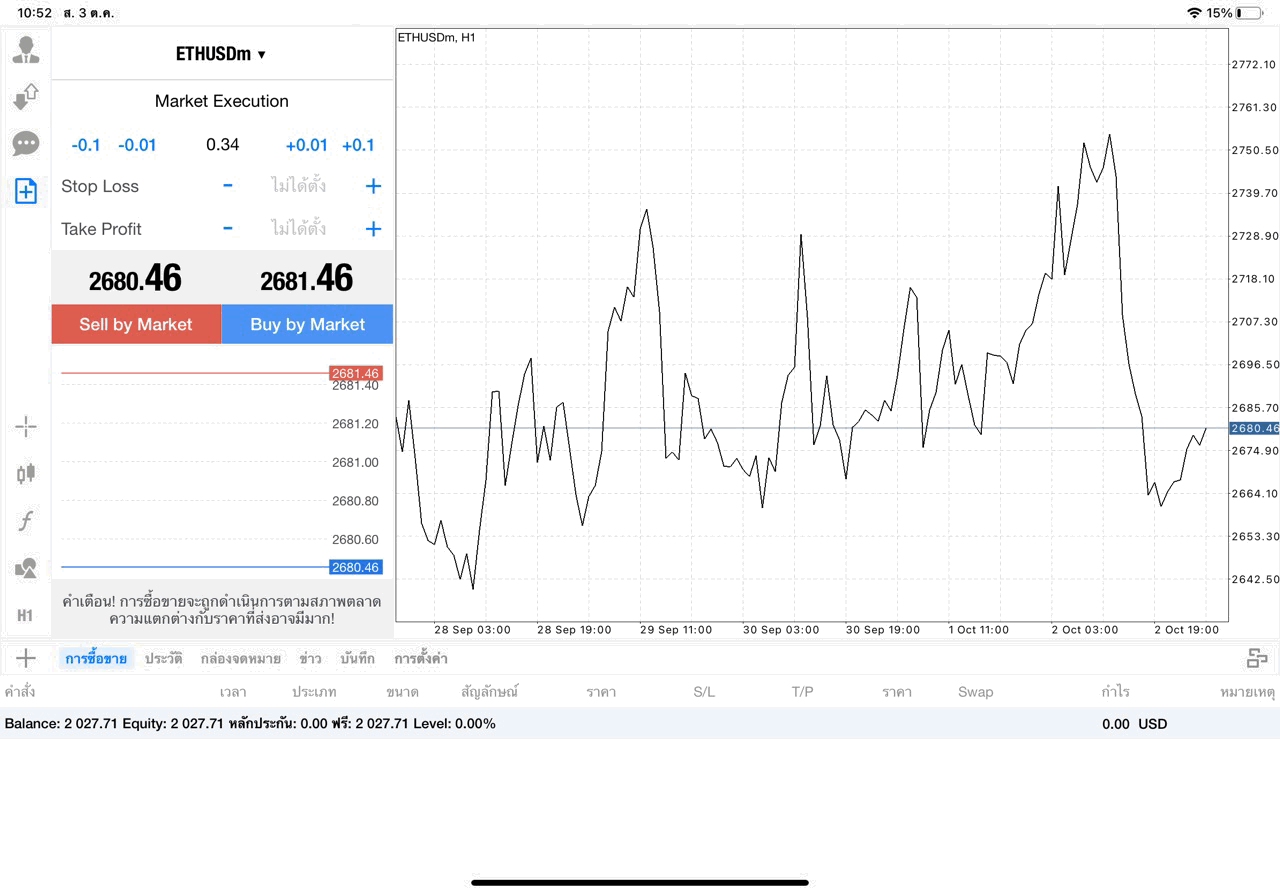This screenshot has width=1280, height=894.
Task: Decrease volume by 0.01
Action: (x=137, y=145)
